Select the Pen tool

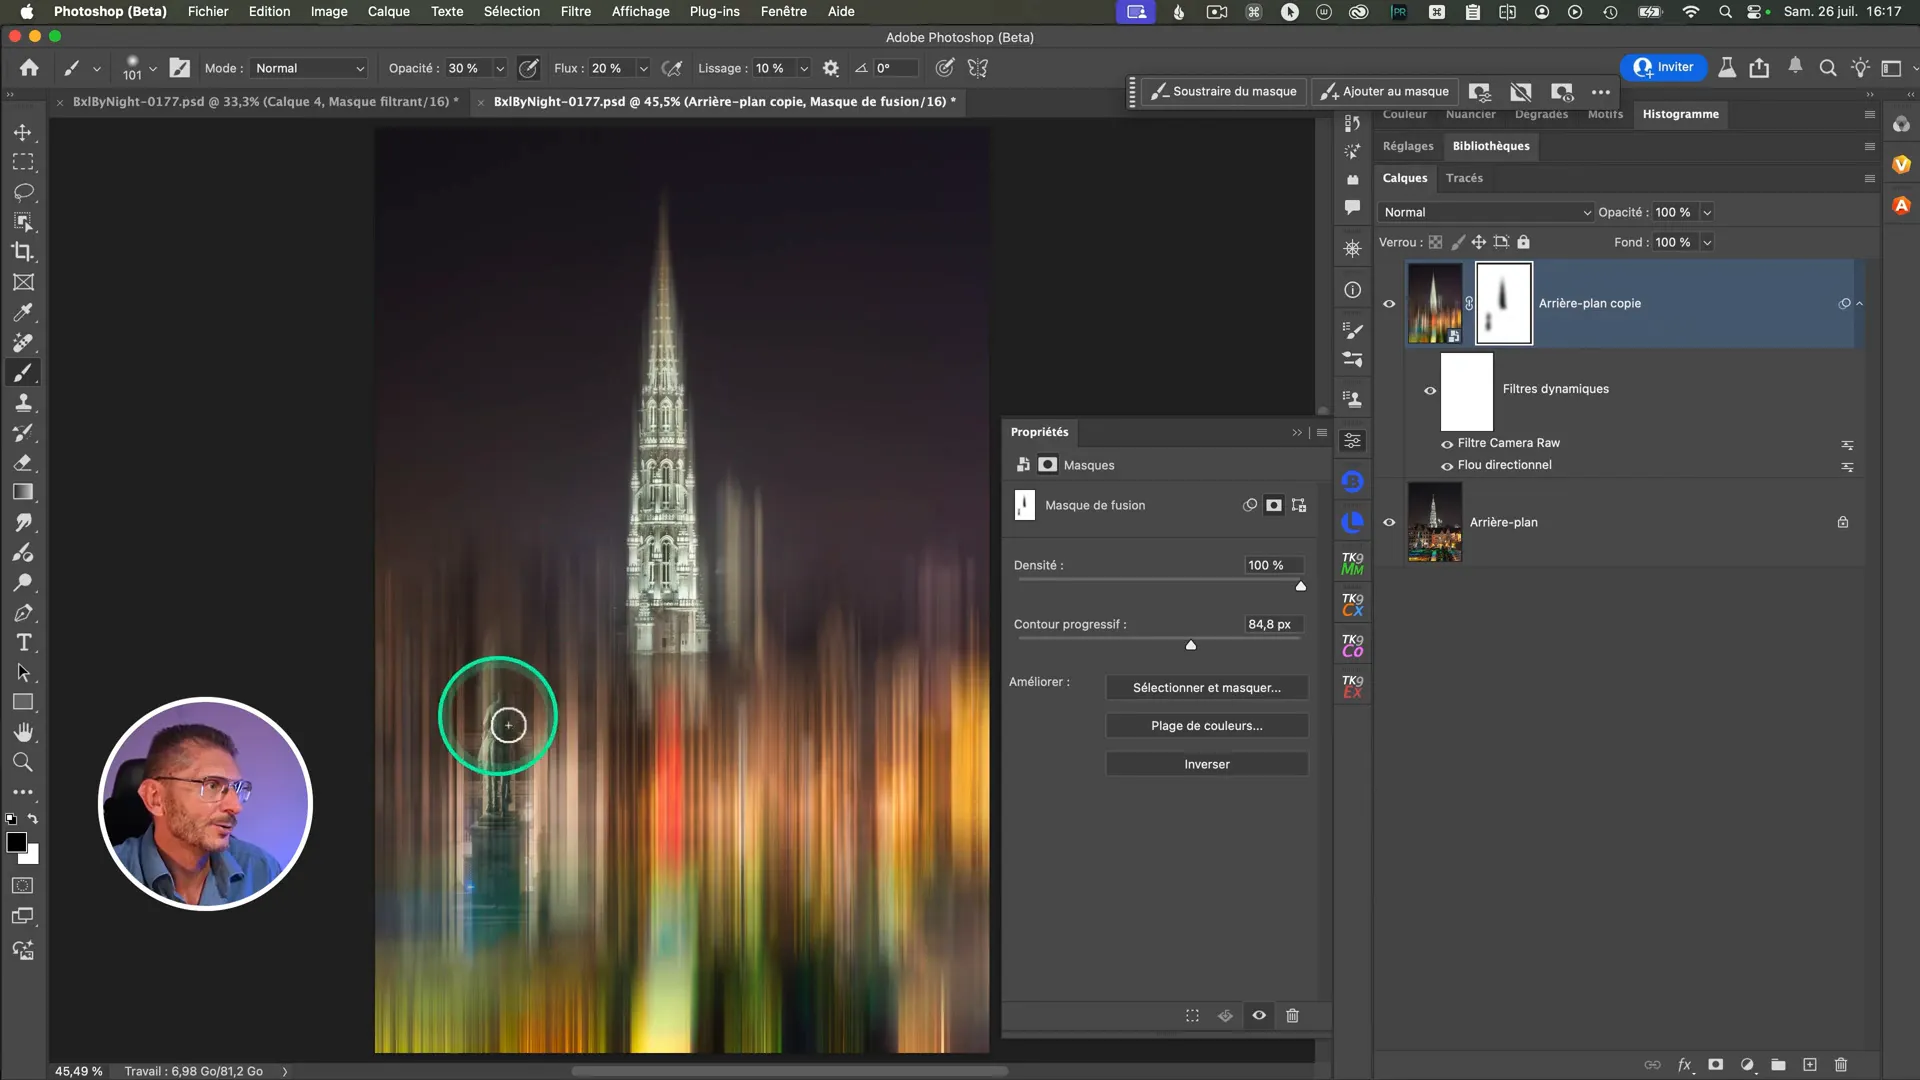[x=23, y=612]
